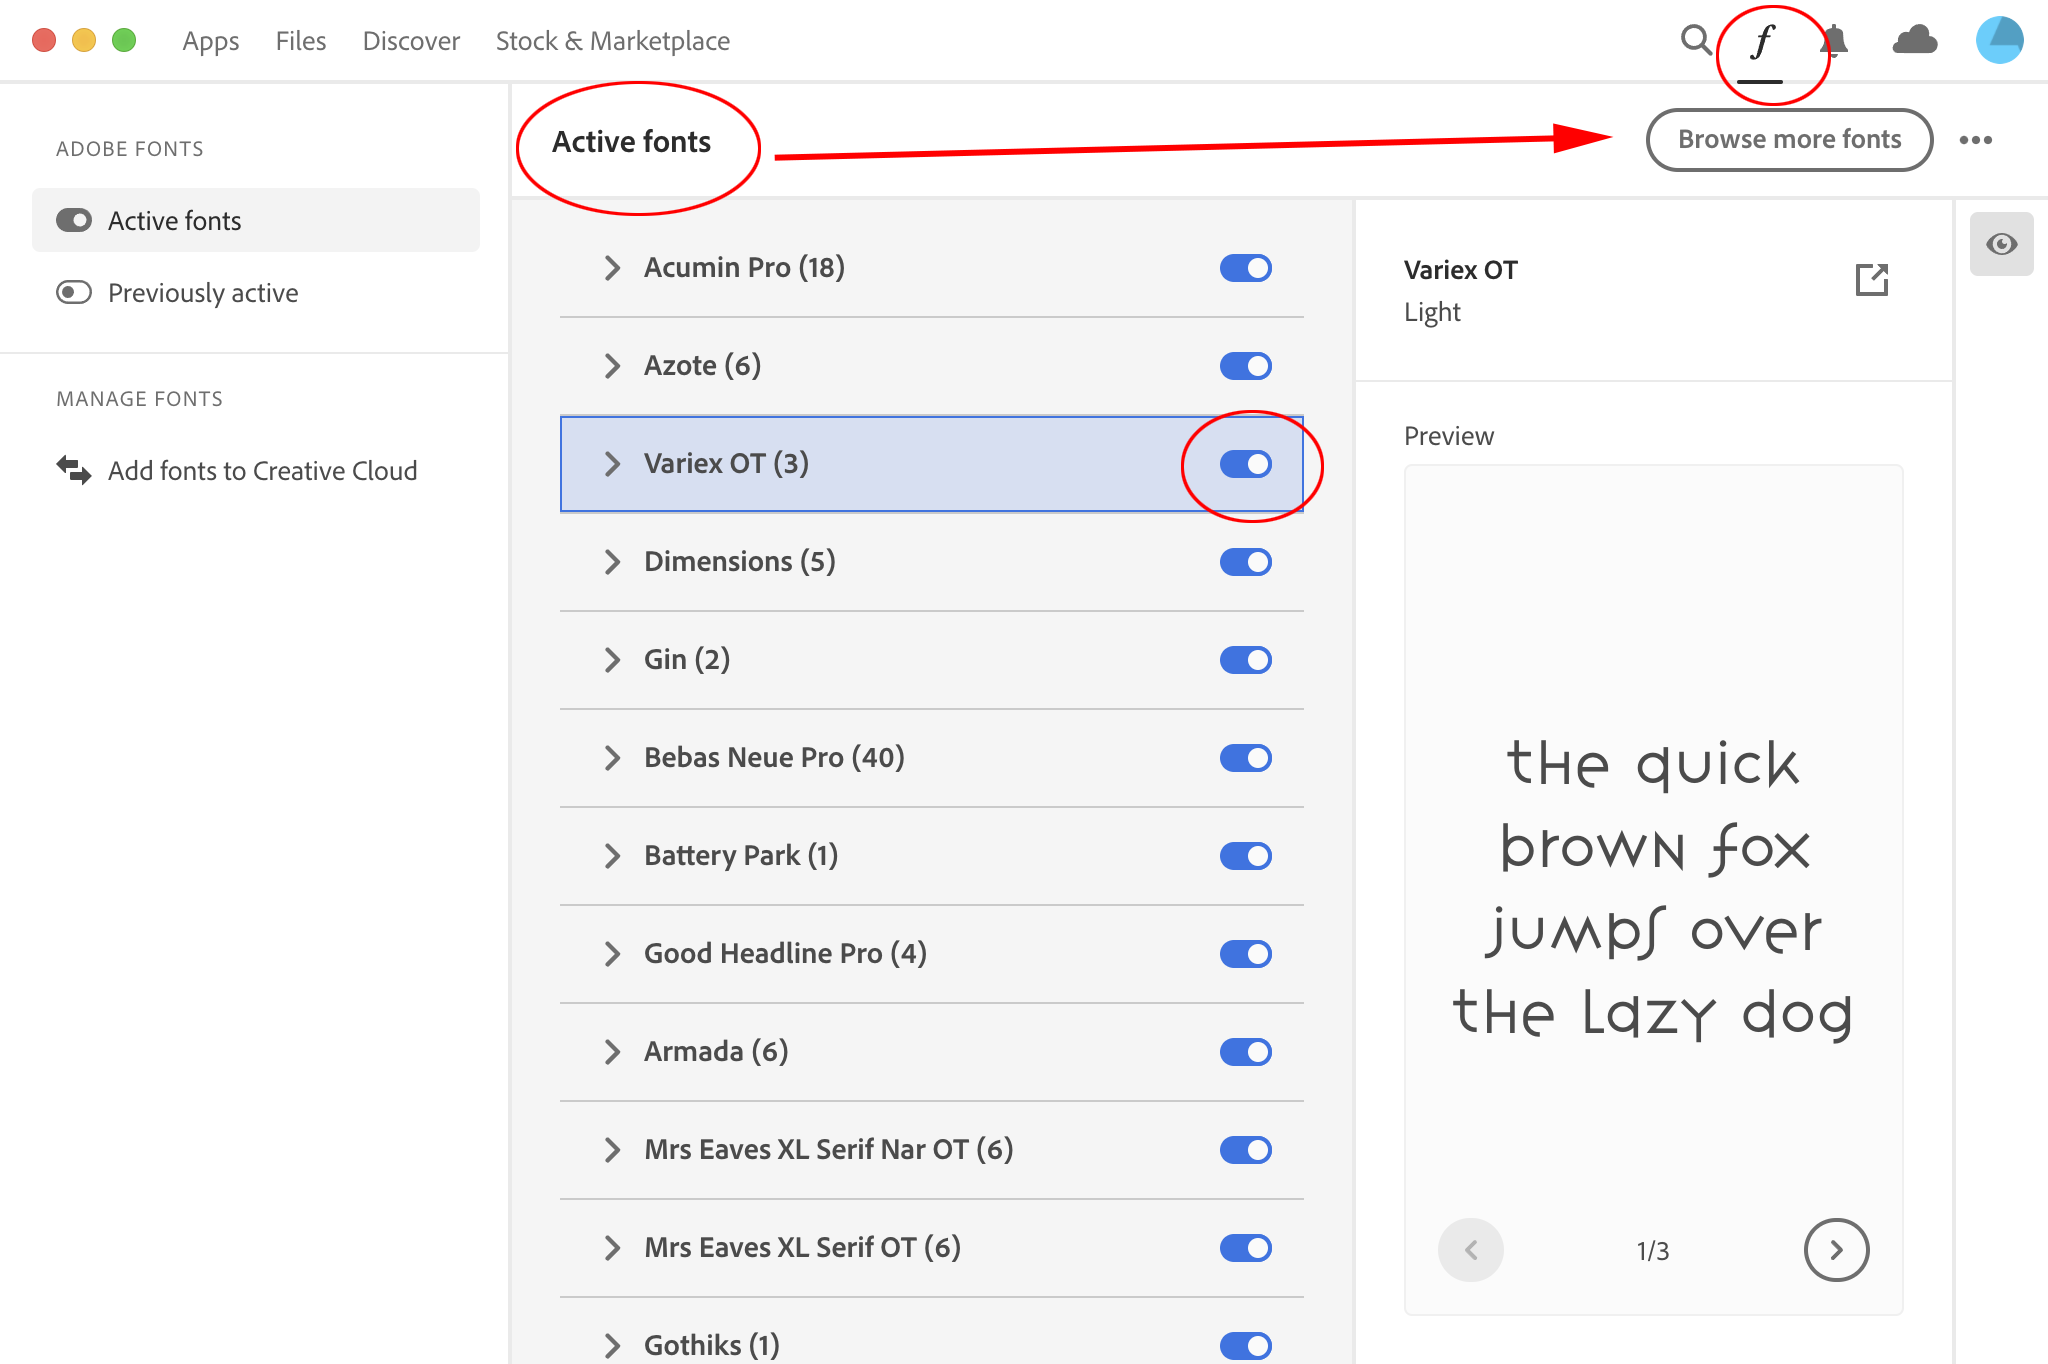Click the search icon
Image resolution: width=2048 pixels, height=1364 pixels.
point(1695,40)
